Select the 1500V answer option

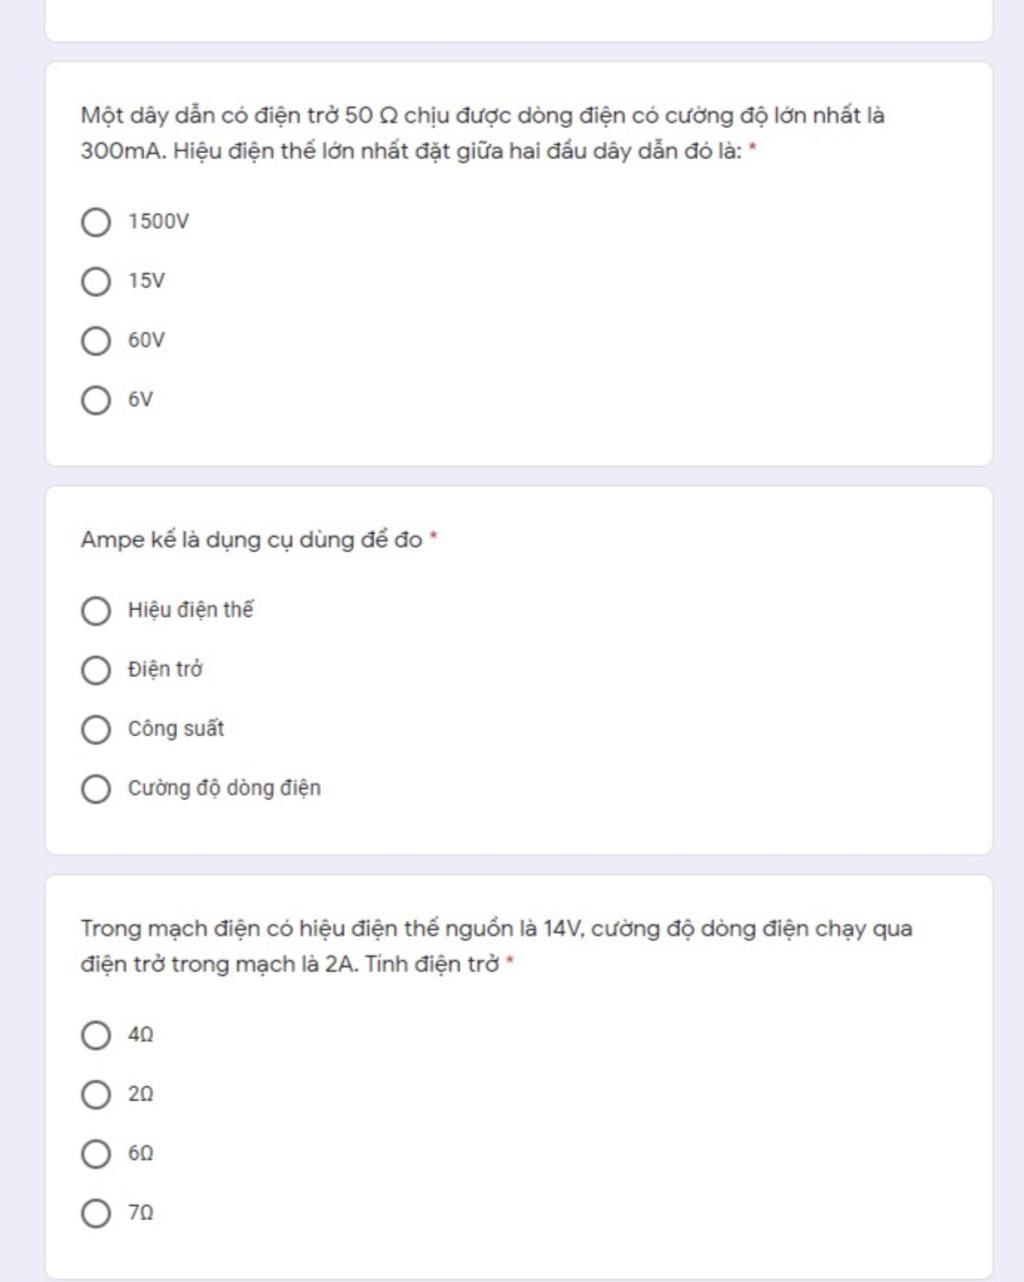coord(95,222)
